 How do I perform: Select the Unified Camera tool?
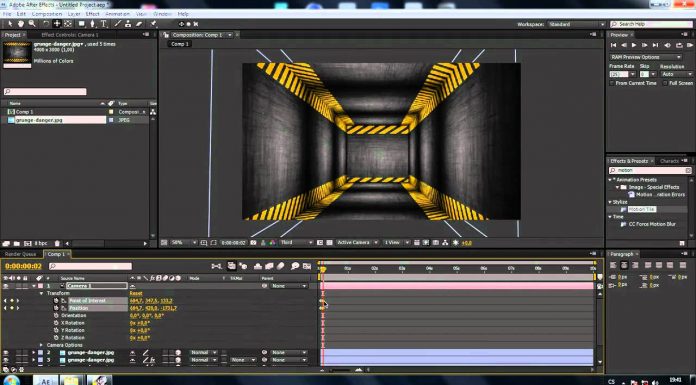click(57, 24)
